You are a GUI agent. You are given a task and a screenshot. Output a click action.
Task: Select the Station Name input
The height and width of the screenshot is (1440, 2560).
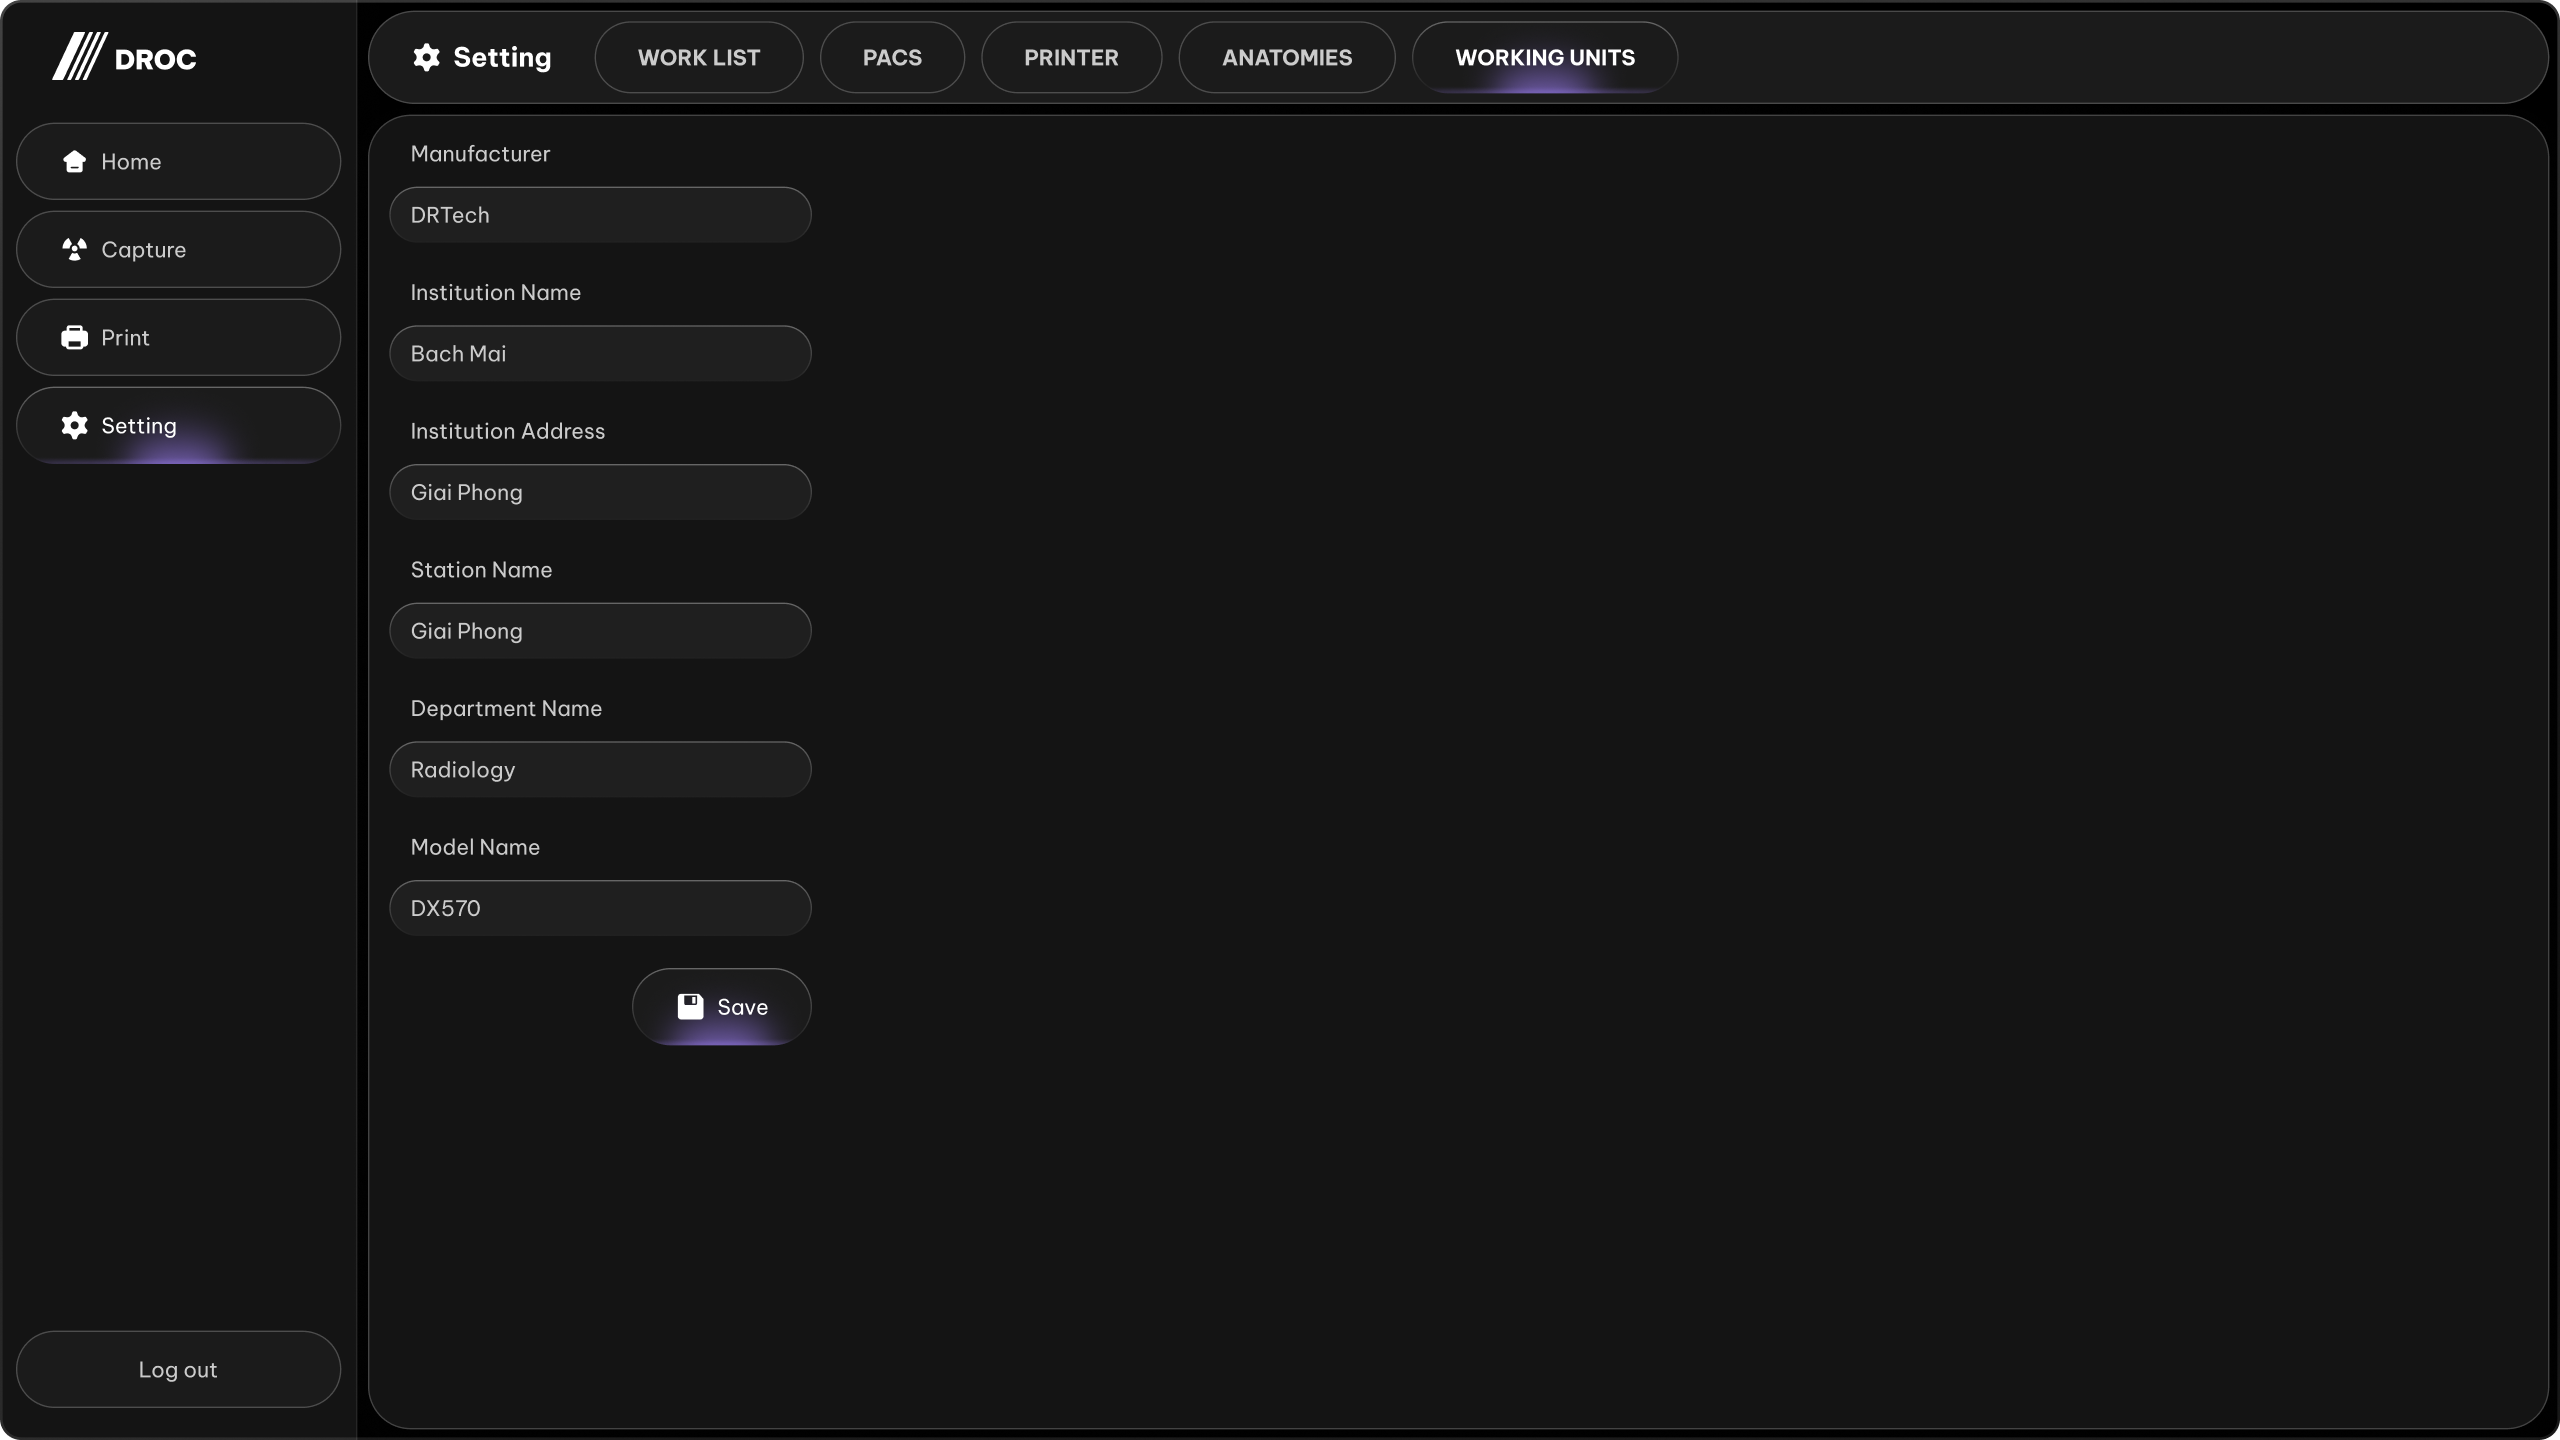click(x=600, y=630)
